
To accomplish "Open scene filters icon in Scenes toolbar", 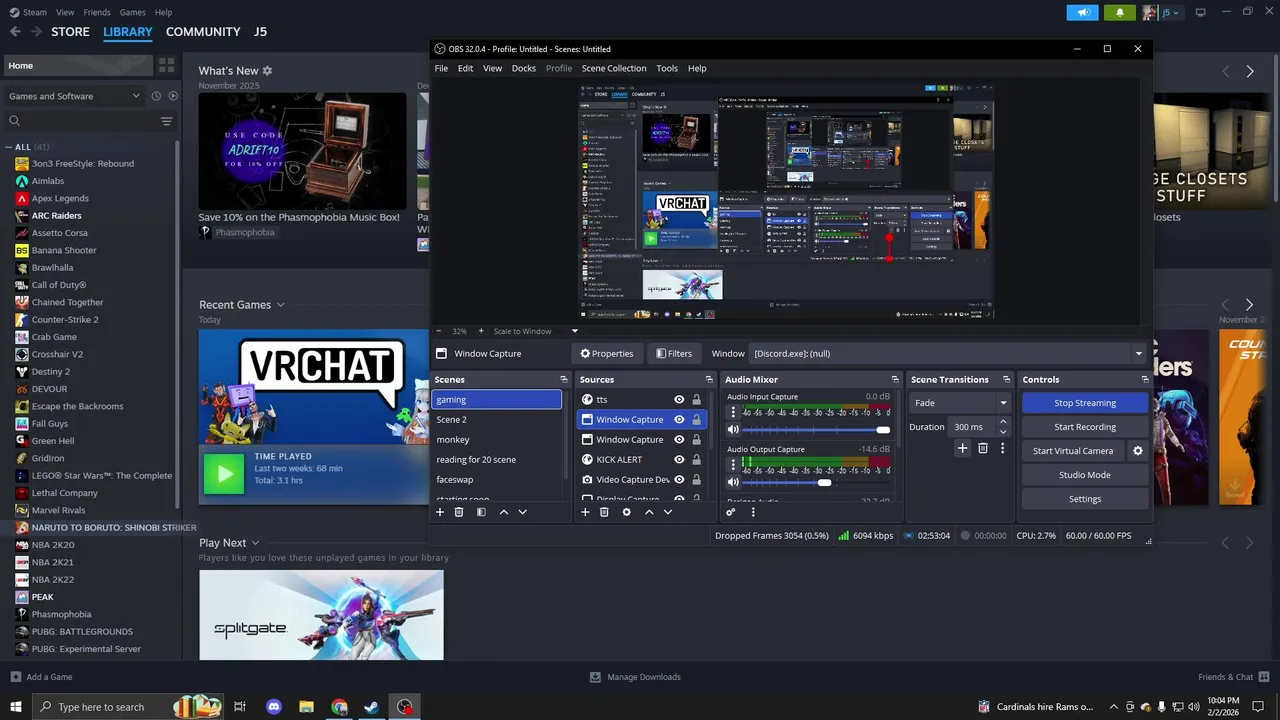I will (x=481, y=512).
